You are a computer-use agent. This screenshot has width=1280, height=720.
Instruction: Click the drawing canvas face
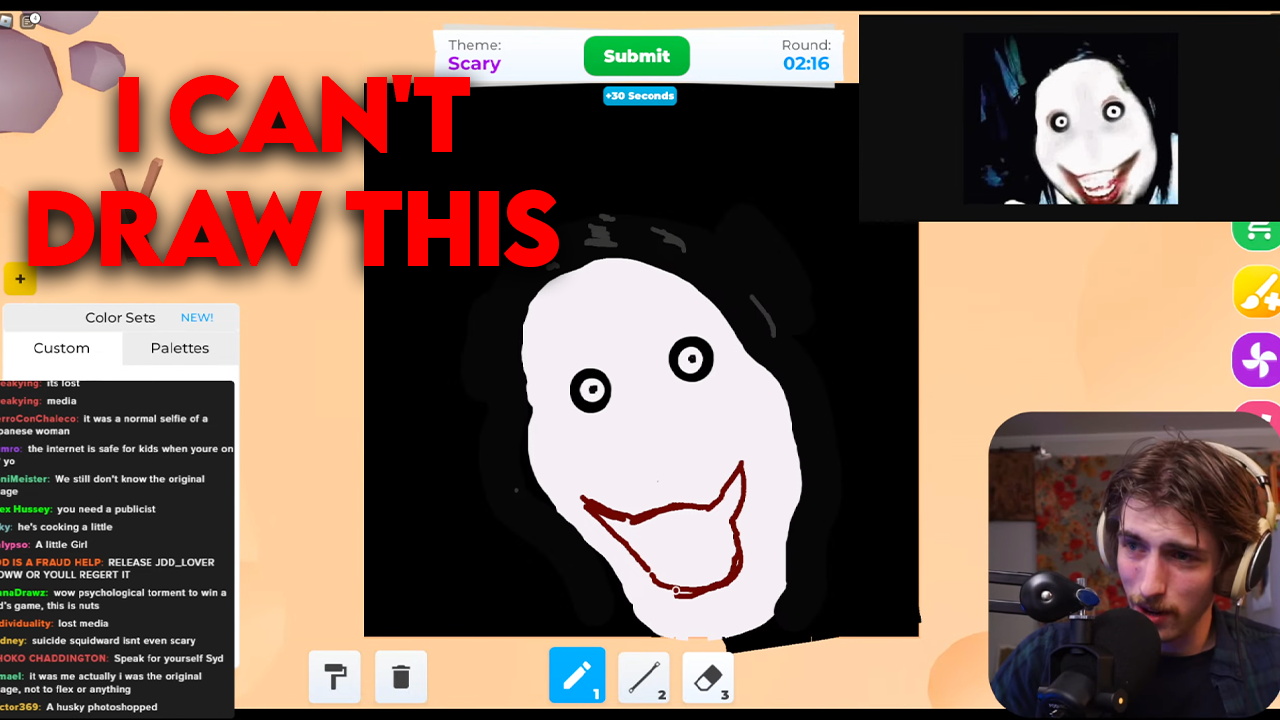(640, 420)
